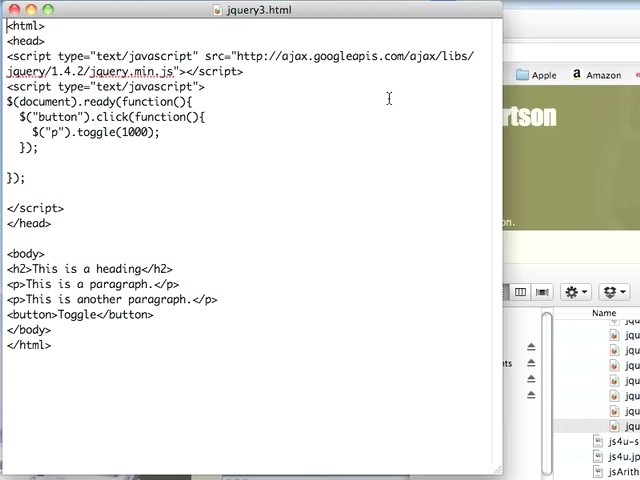Click the "$("button").click(function(){" line
The image size is (640, 480).
[x=112, y=117]
